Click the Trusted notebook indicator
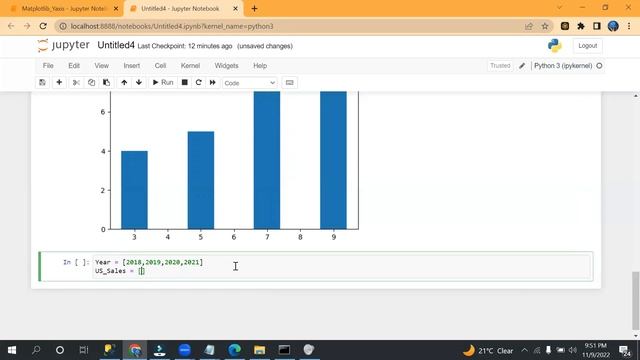This screenshot has height=360, width=640. pos(500,66)
